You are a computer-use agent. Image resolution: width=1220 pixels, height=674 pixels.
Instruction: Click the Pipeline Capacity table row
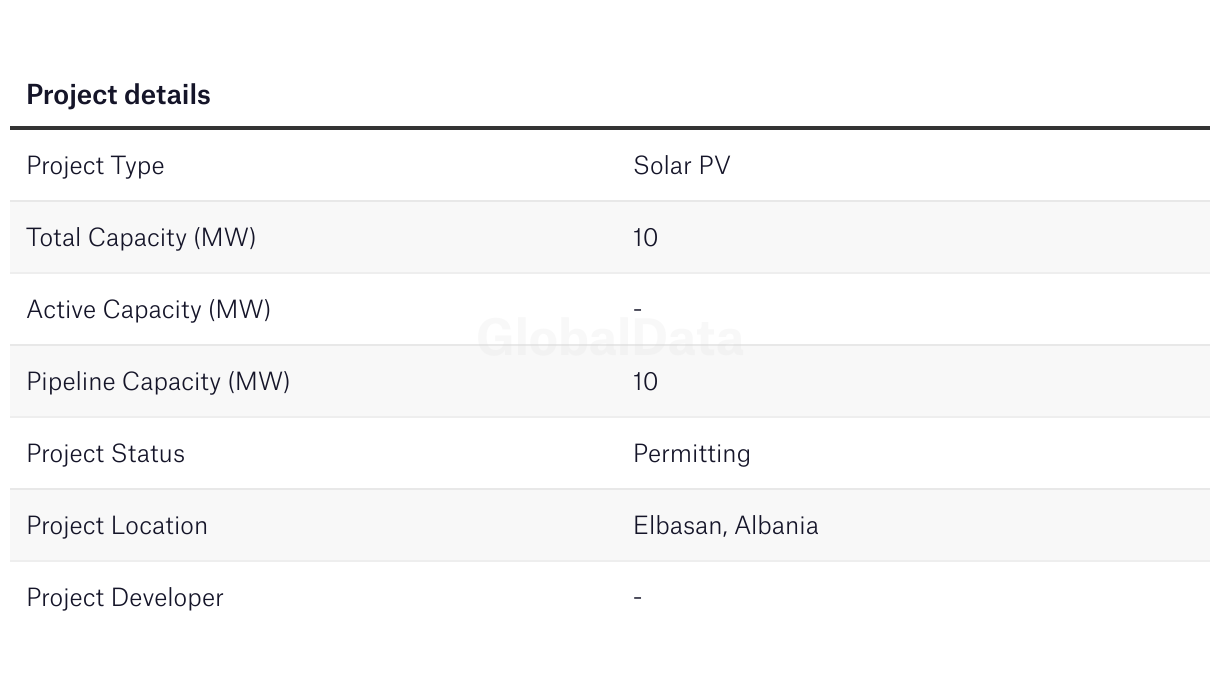point(610,381)
